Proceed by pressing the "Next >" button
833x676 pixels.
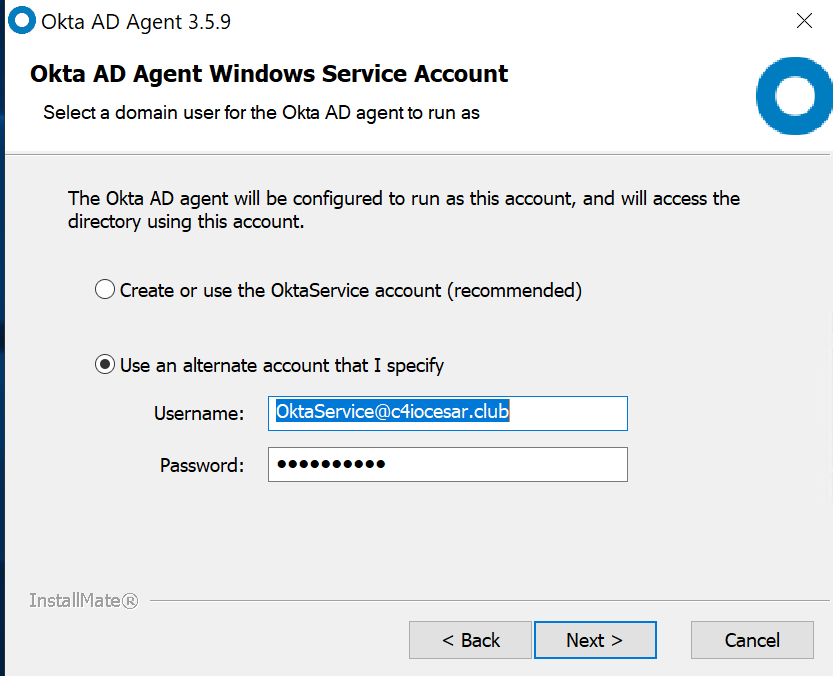tap(595, 640)
